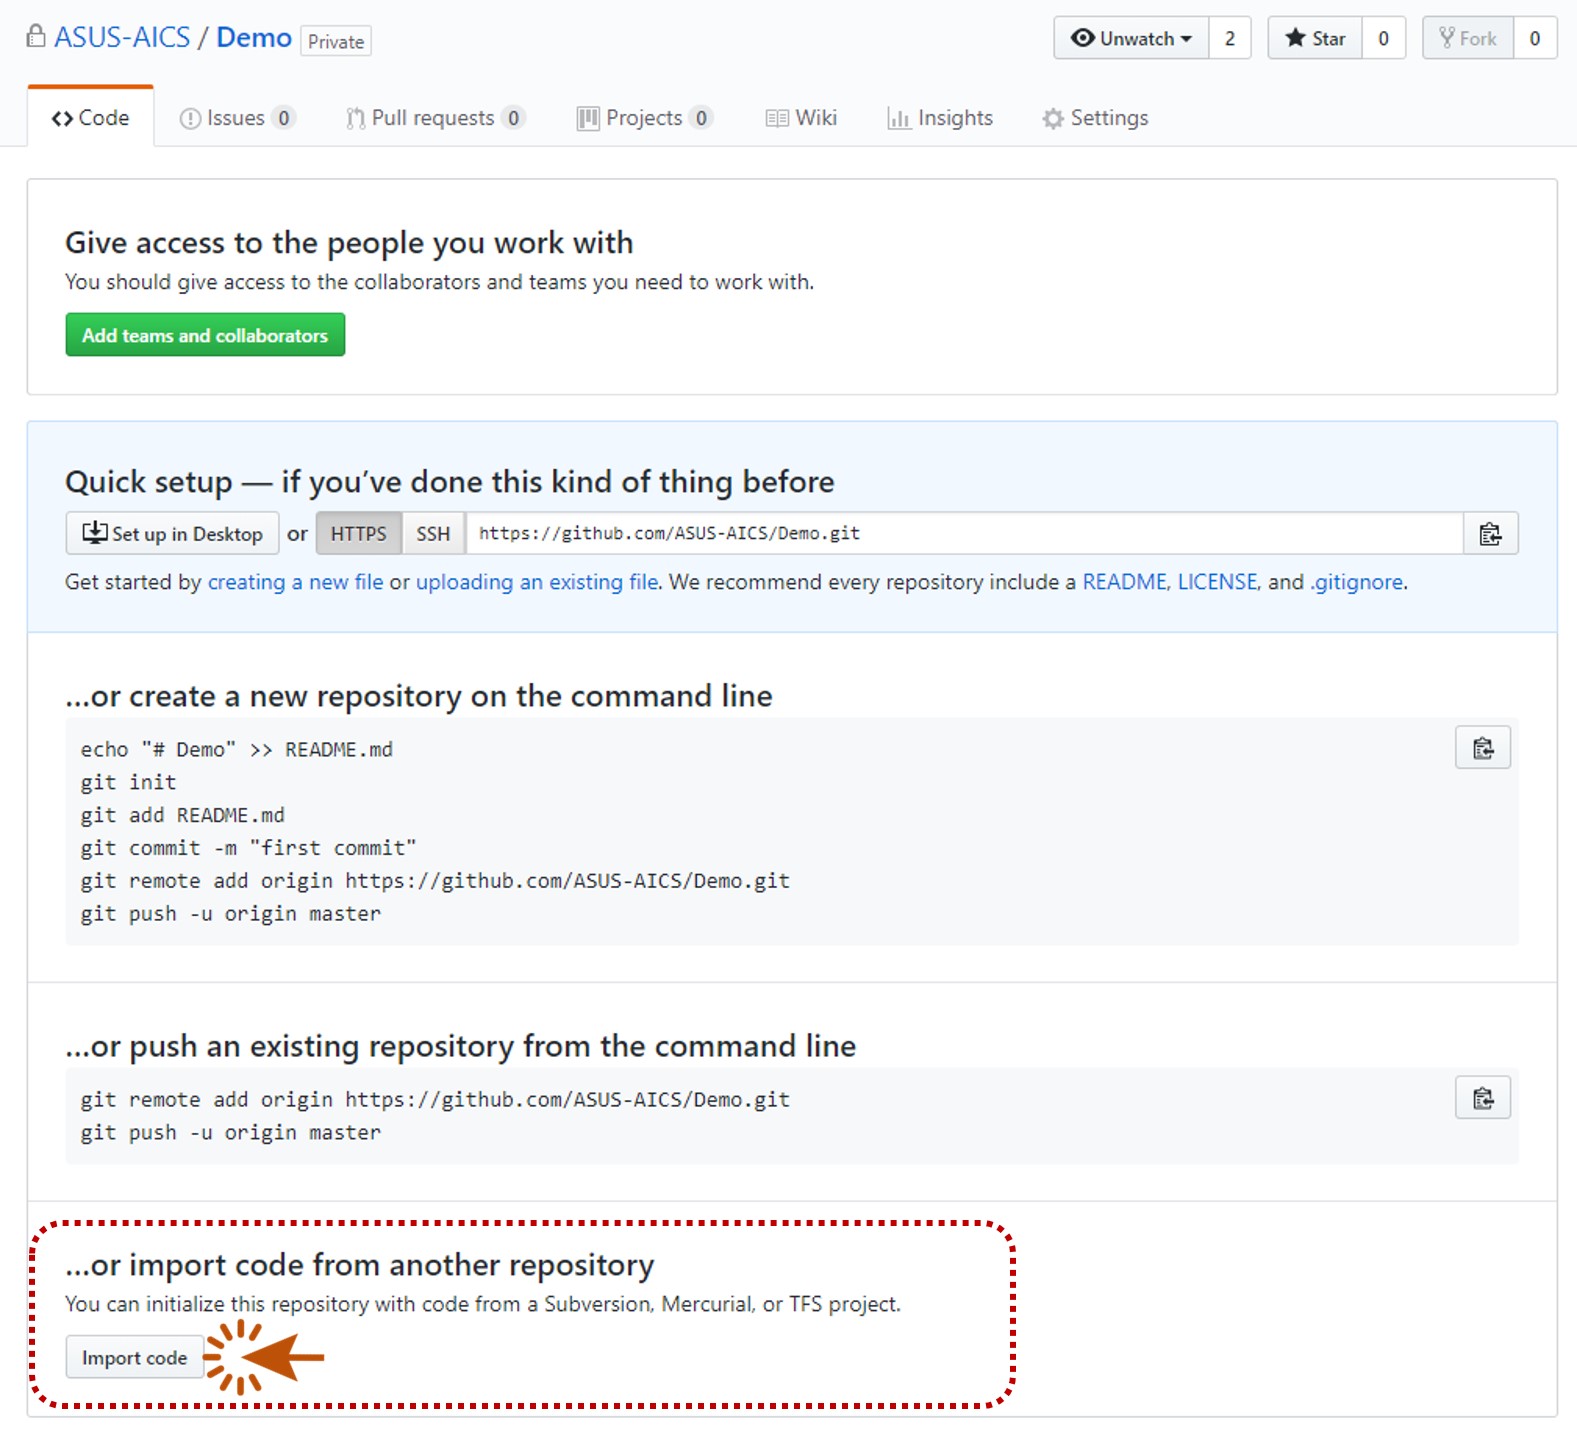Click the eye icon in the Unwatch button

(x=1082, y=38)
